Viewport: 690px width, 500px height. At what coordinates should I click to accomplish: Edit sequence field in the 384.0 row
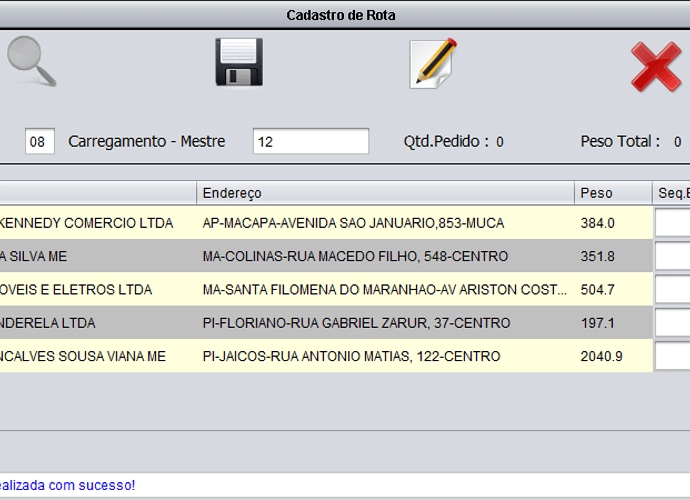tap(672, 223)
